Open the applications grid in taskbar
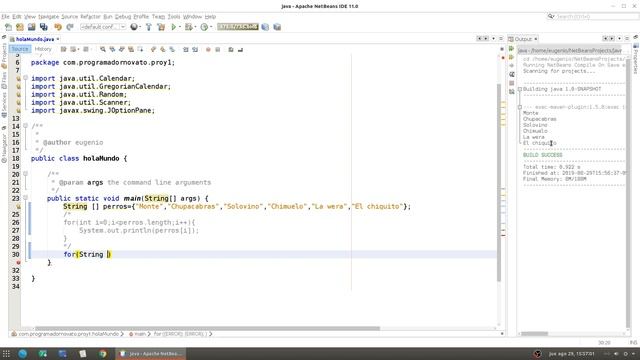 (x=6, y=354)
